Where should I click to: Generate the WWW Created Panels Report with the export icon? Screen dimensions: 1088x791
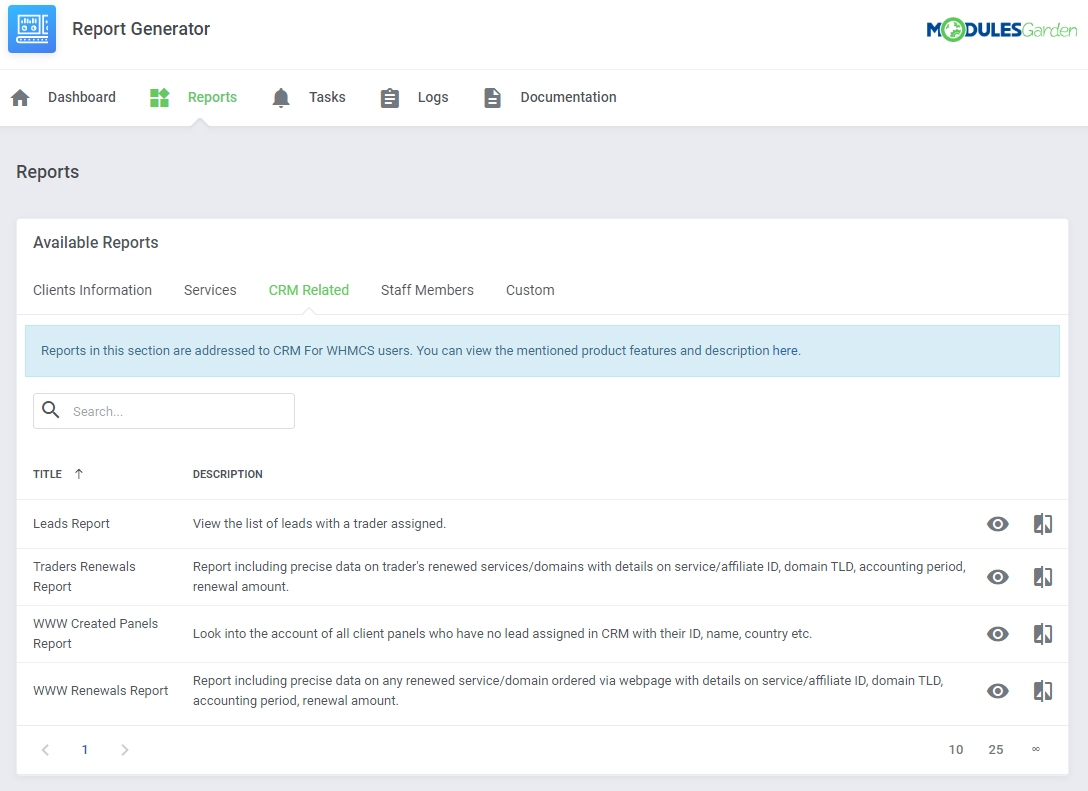pos(1043,633)
